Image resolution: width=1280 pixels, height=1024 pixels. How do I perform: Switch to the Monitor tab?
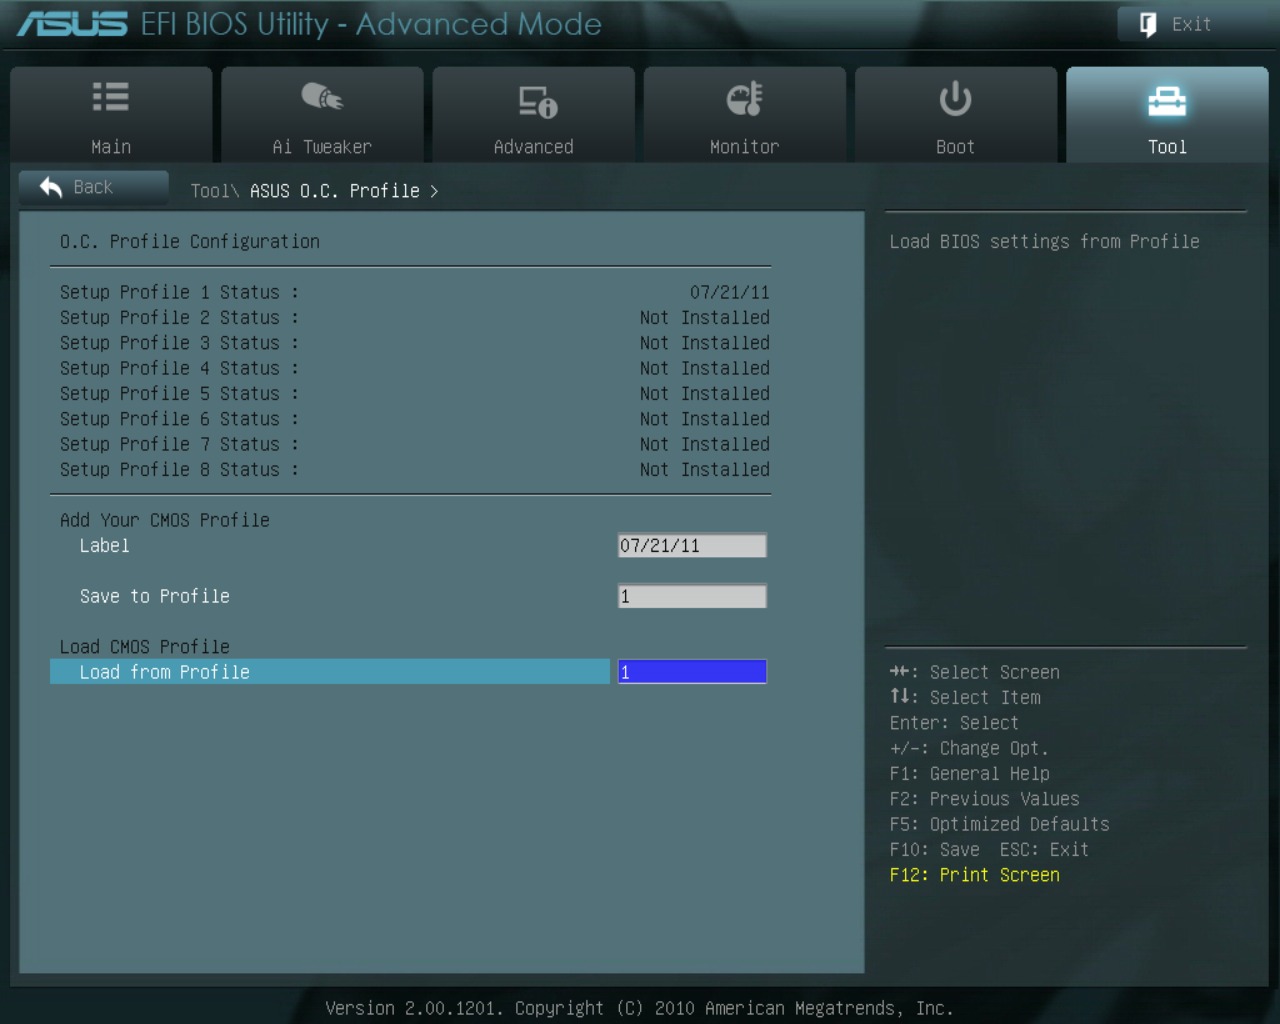click(744, 115)
